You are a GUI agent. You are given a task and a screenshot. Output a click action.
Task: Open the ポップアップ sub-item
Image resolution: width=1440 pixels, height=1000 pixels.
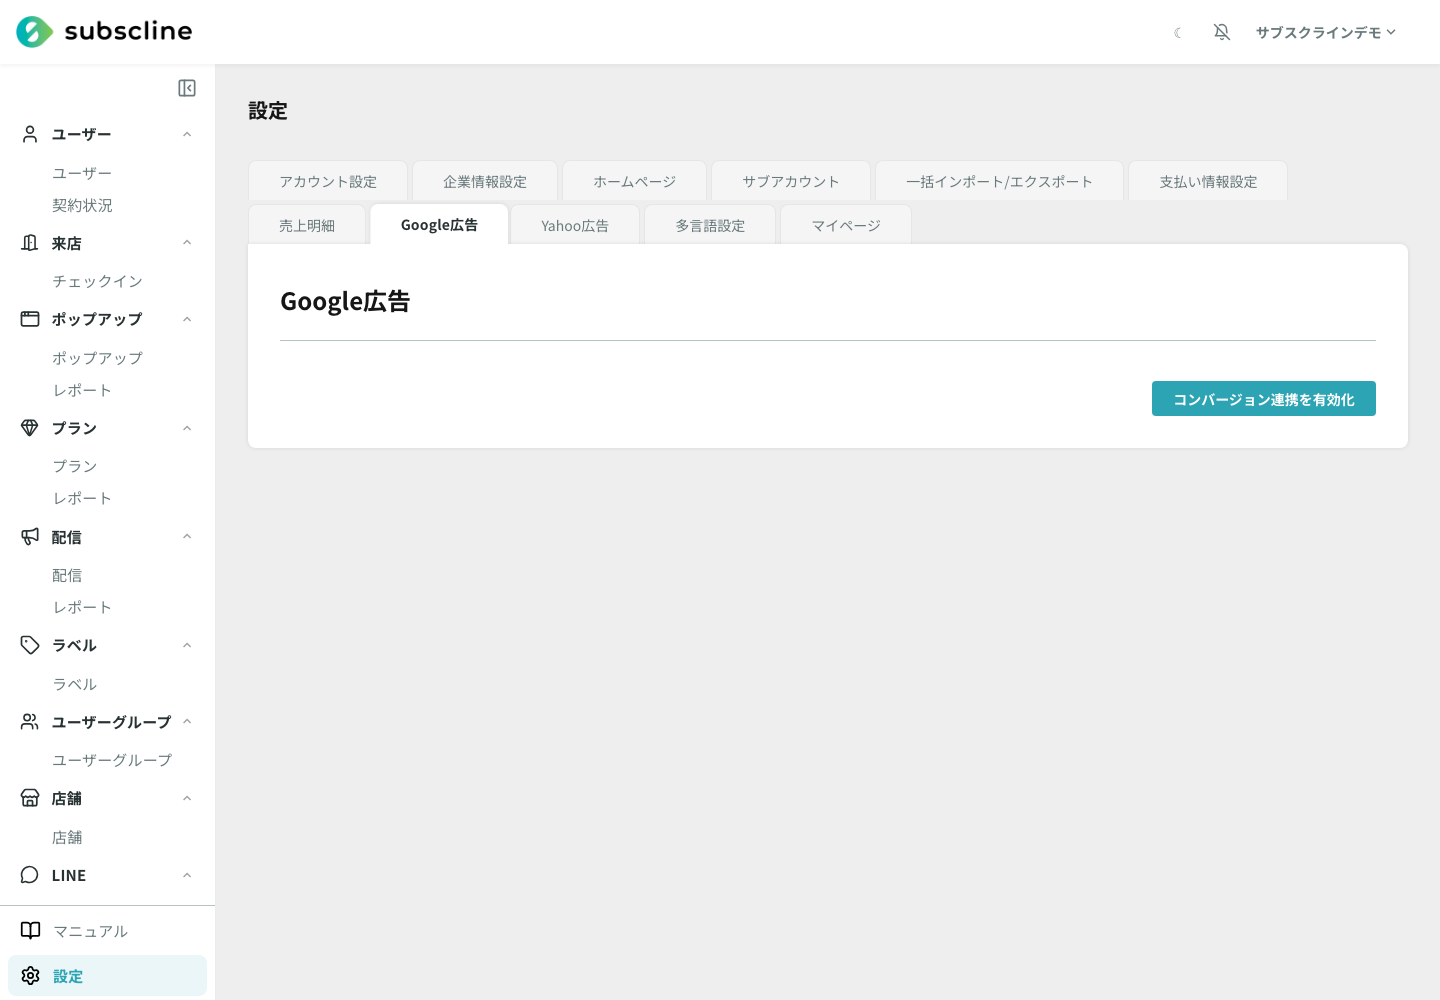click(x=97, y=358)
